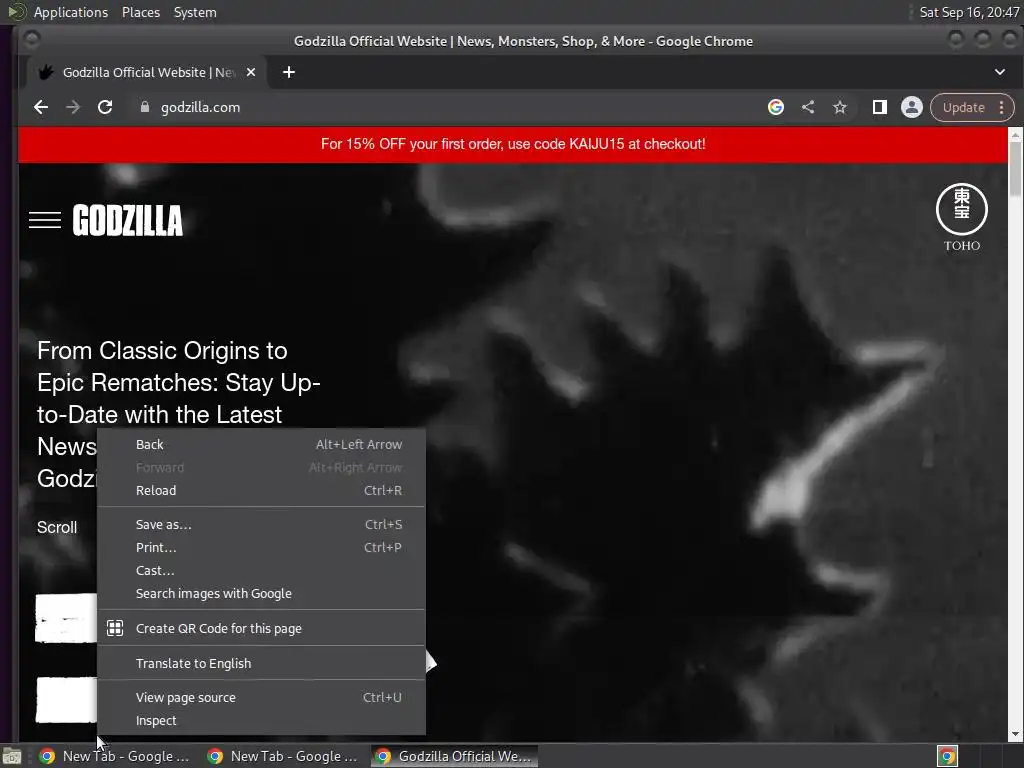Select Cast... in context menu
Viewport: 1024px width, 768px height.
click(x=261, y=570)
